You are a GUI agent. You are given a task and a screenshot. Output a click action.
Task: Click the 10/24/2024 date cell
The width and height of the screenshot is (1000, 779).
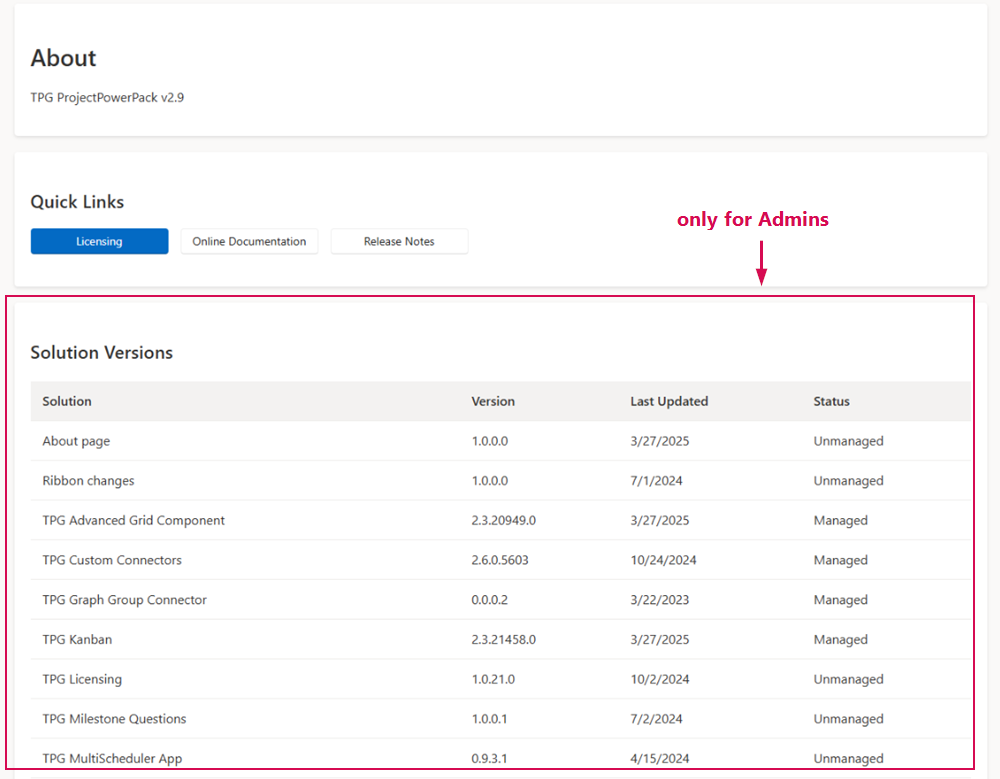[663, 560]
